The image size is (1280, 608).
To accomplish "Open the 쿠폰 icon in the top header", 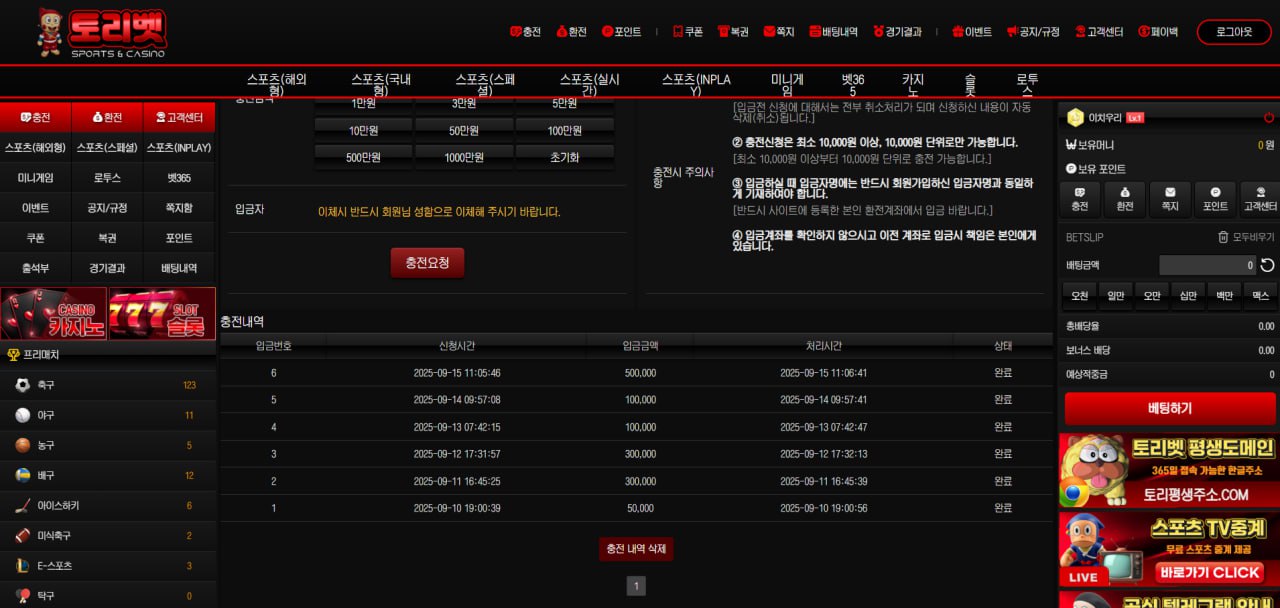I will (678, 32).
